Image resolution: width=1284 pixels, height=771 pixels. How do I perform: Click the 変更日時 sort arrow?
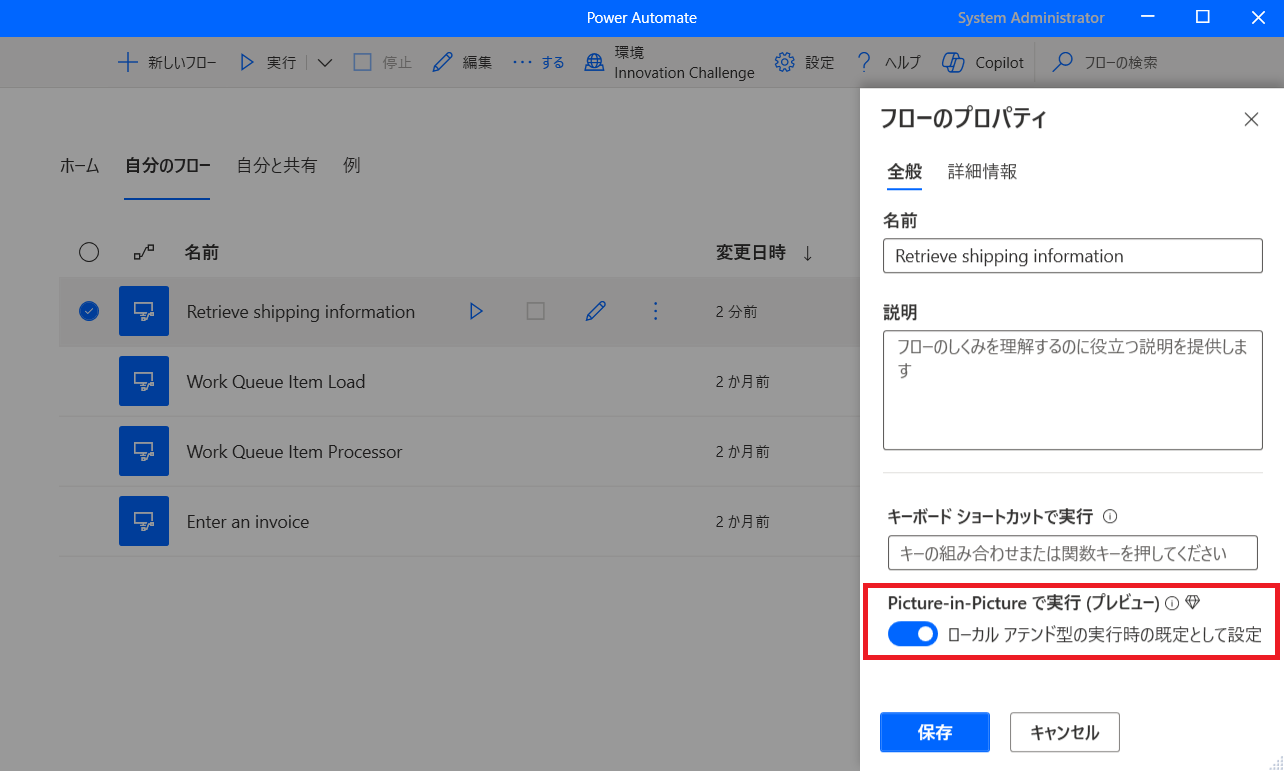pyautogui.click(x=807, y=253)
